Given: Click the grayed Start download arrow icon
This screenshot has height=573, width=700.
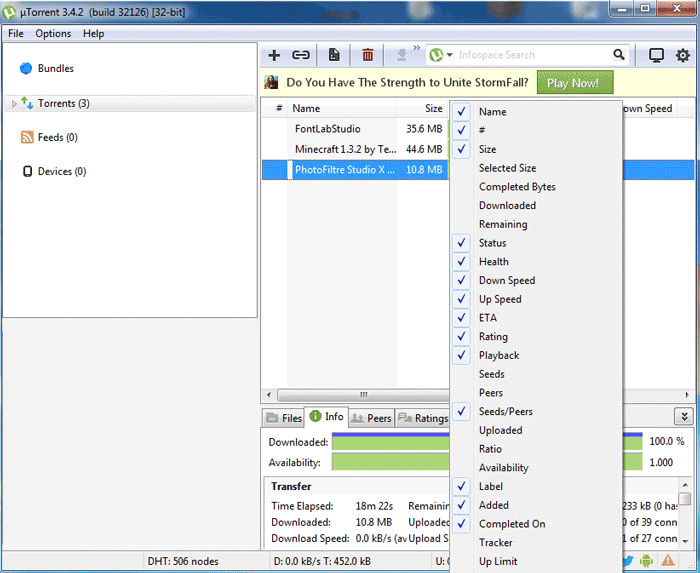Looking at the screenshot, I should point(401,55).
